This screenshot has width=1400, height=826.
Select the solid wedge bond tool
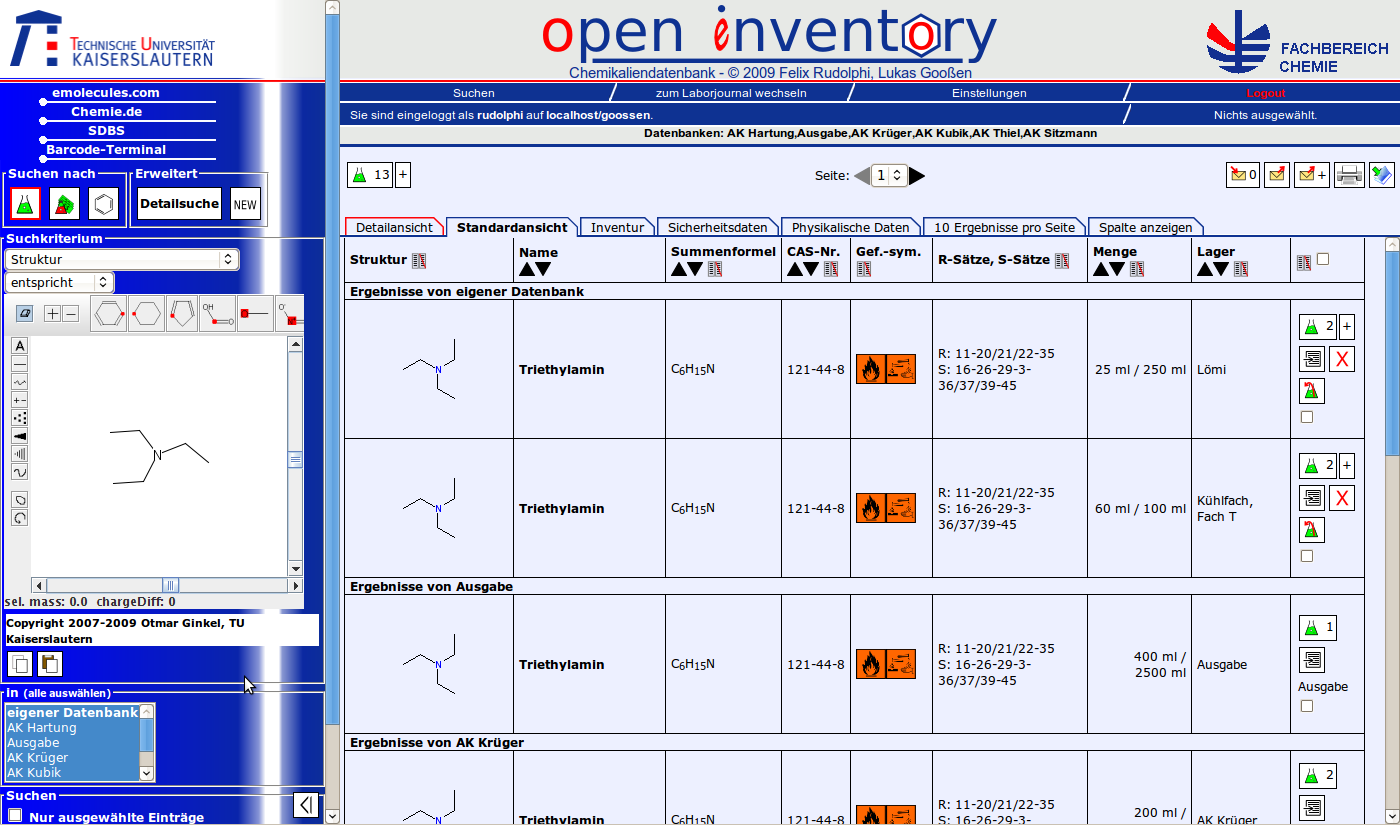click(20, 436)
